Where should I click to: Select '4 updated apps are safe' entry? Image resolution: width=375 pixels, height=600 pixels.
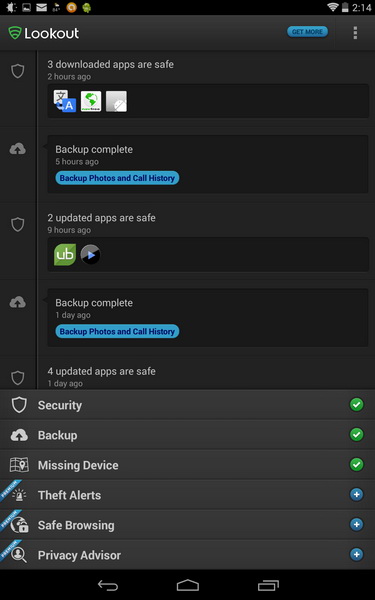coord(101,371)
